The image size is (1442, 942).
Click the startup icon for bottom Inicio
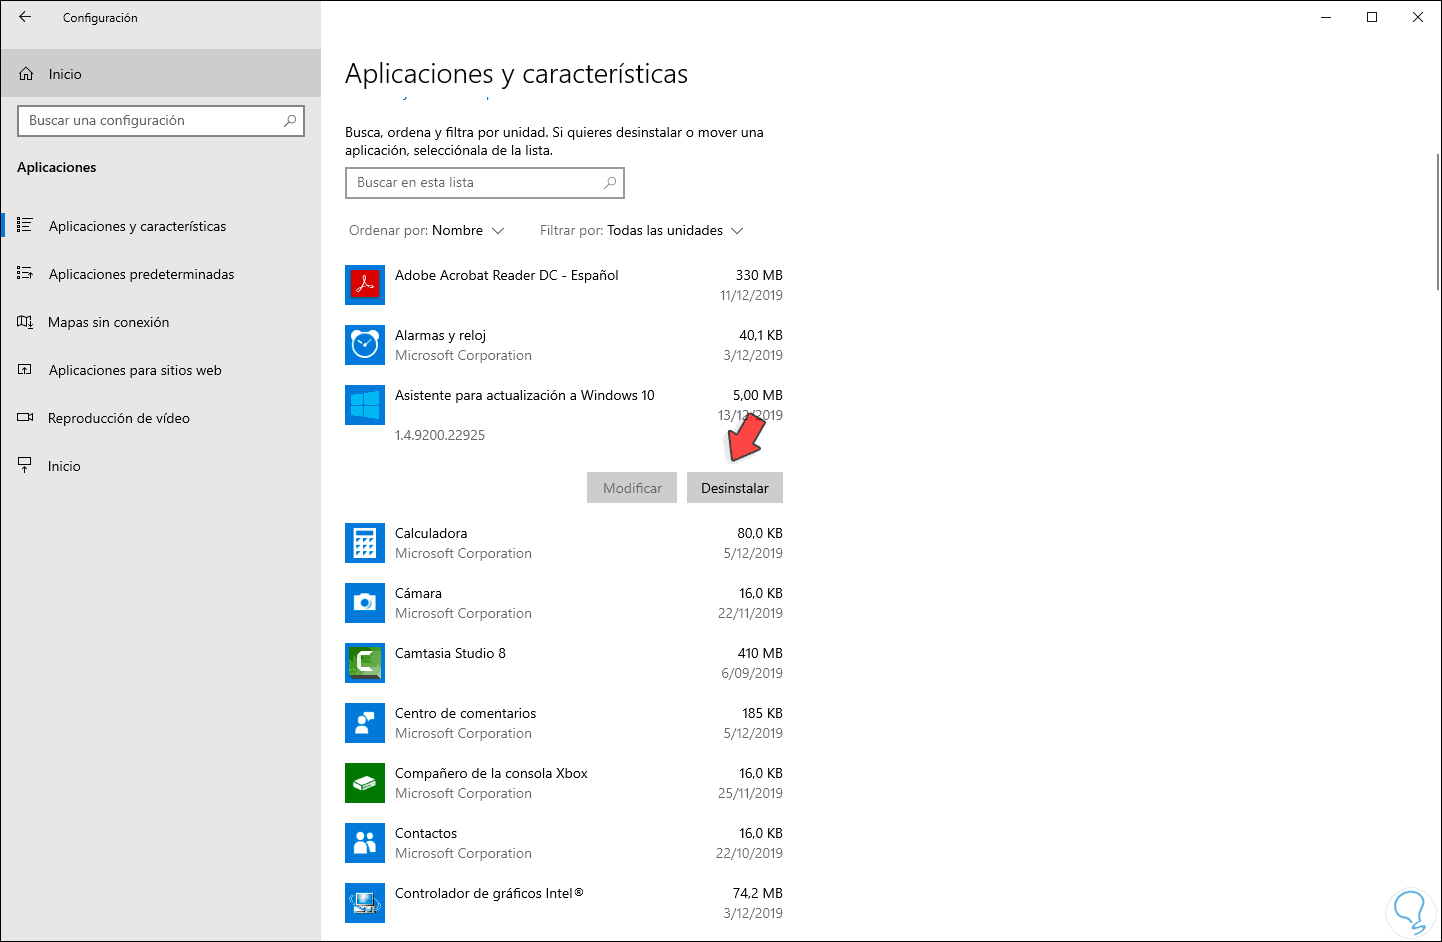point(25,466)
